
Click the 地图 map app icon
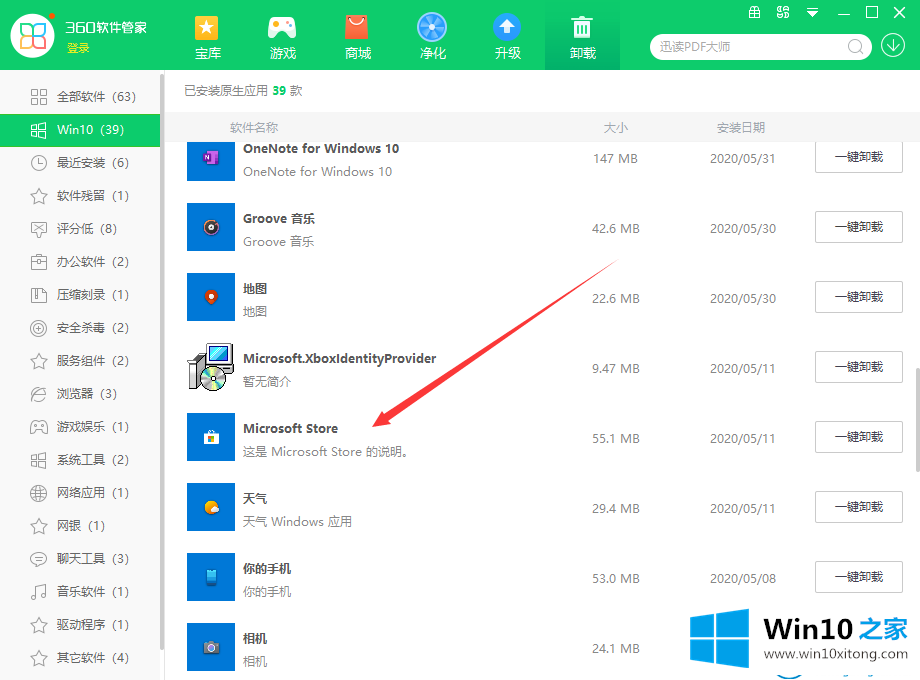(x=211, y=297)
